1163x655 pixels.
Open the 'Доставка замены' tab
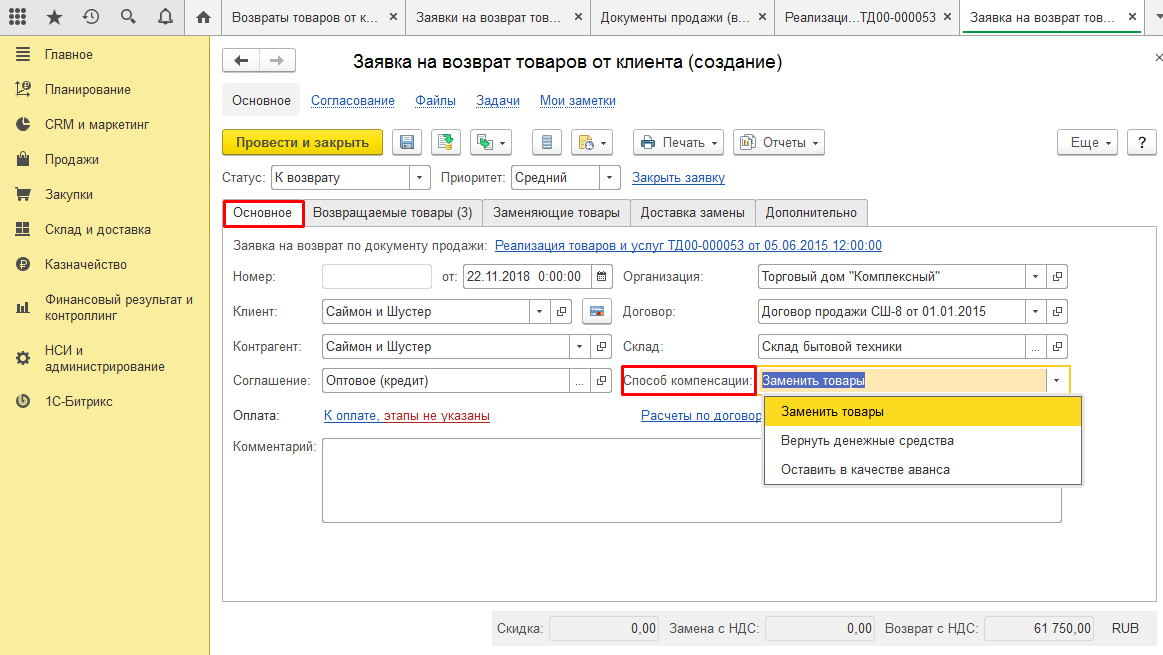(692, 213)
